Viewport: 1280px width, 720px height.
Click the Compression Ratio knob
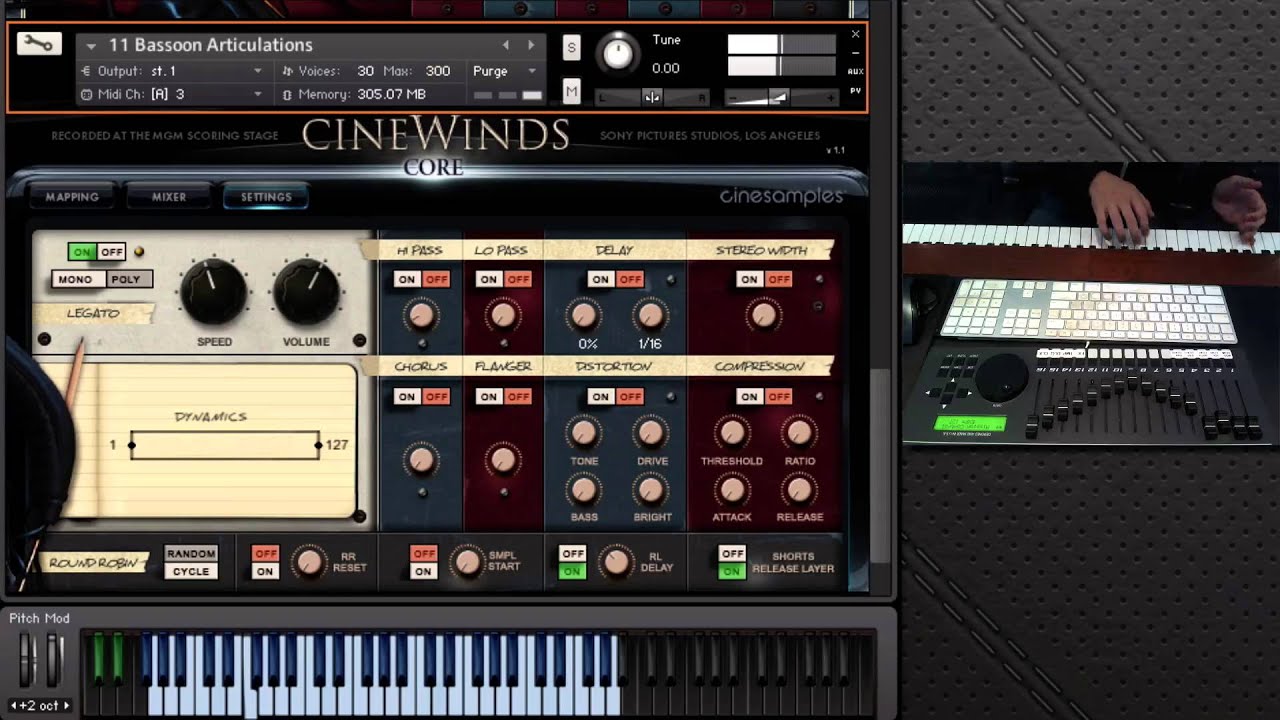point(798,433)
